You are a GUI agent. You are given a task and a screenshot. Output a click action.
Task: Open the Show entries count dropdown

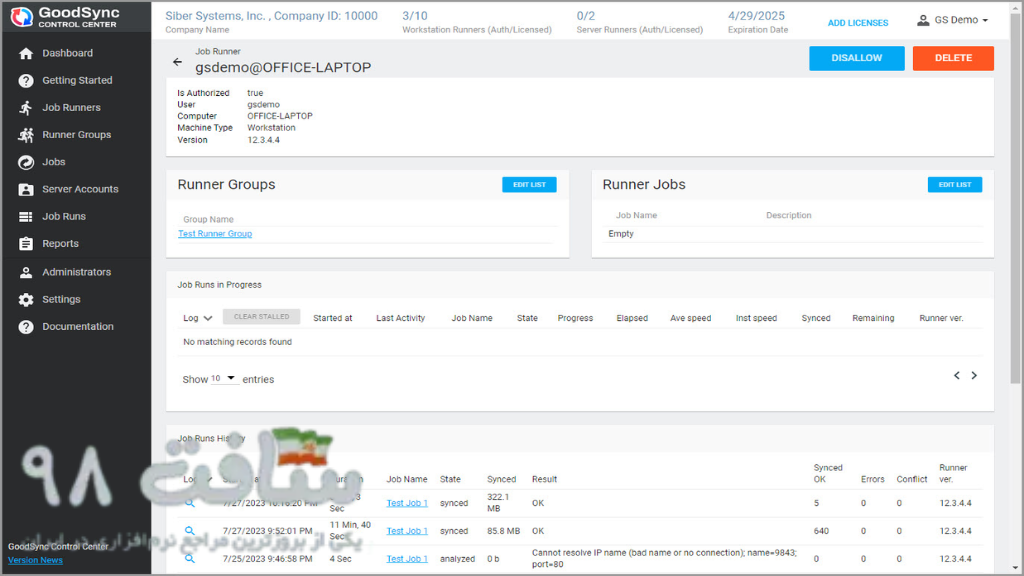[224, 379]
